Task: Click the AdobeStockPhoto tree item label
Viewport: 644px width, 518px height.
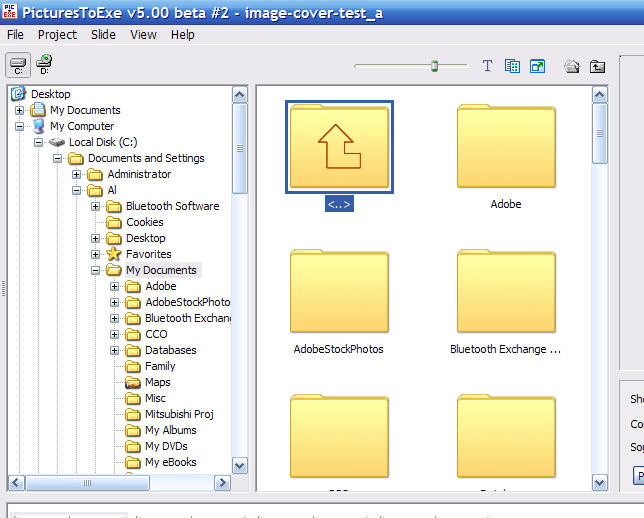Action: (x=188, y=302)
